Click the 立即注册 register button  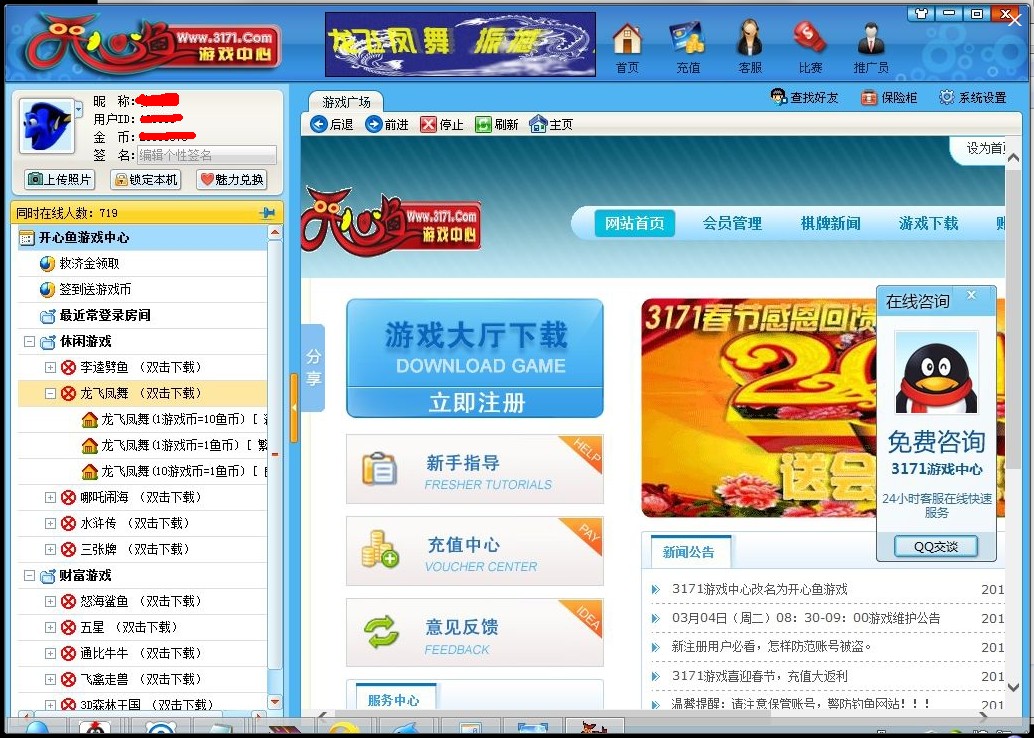tap(475, 402)
